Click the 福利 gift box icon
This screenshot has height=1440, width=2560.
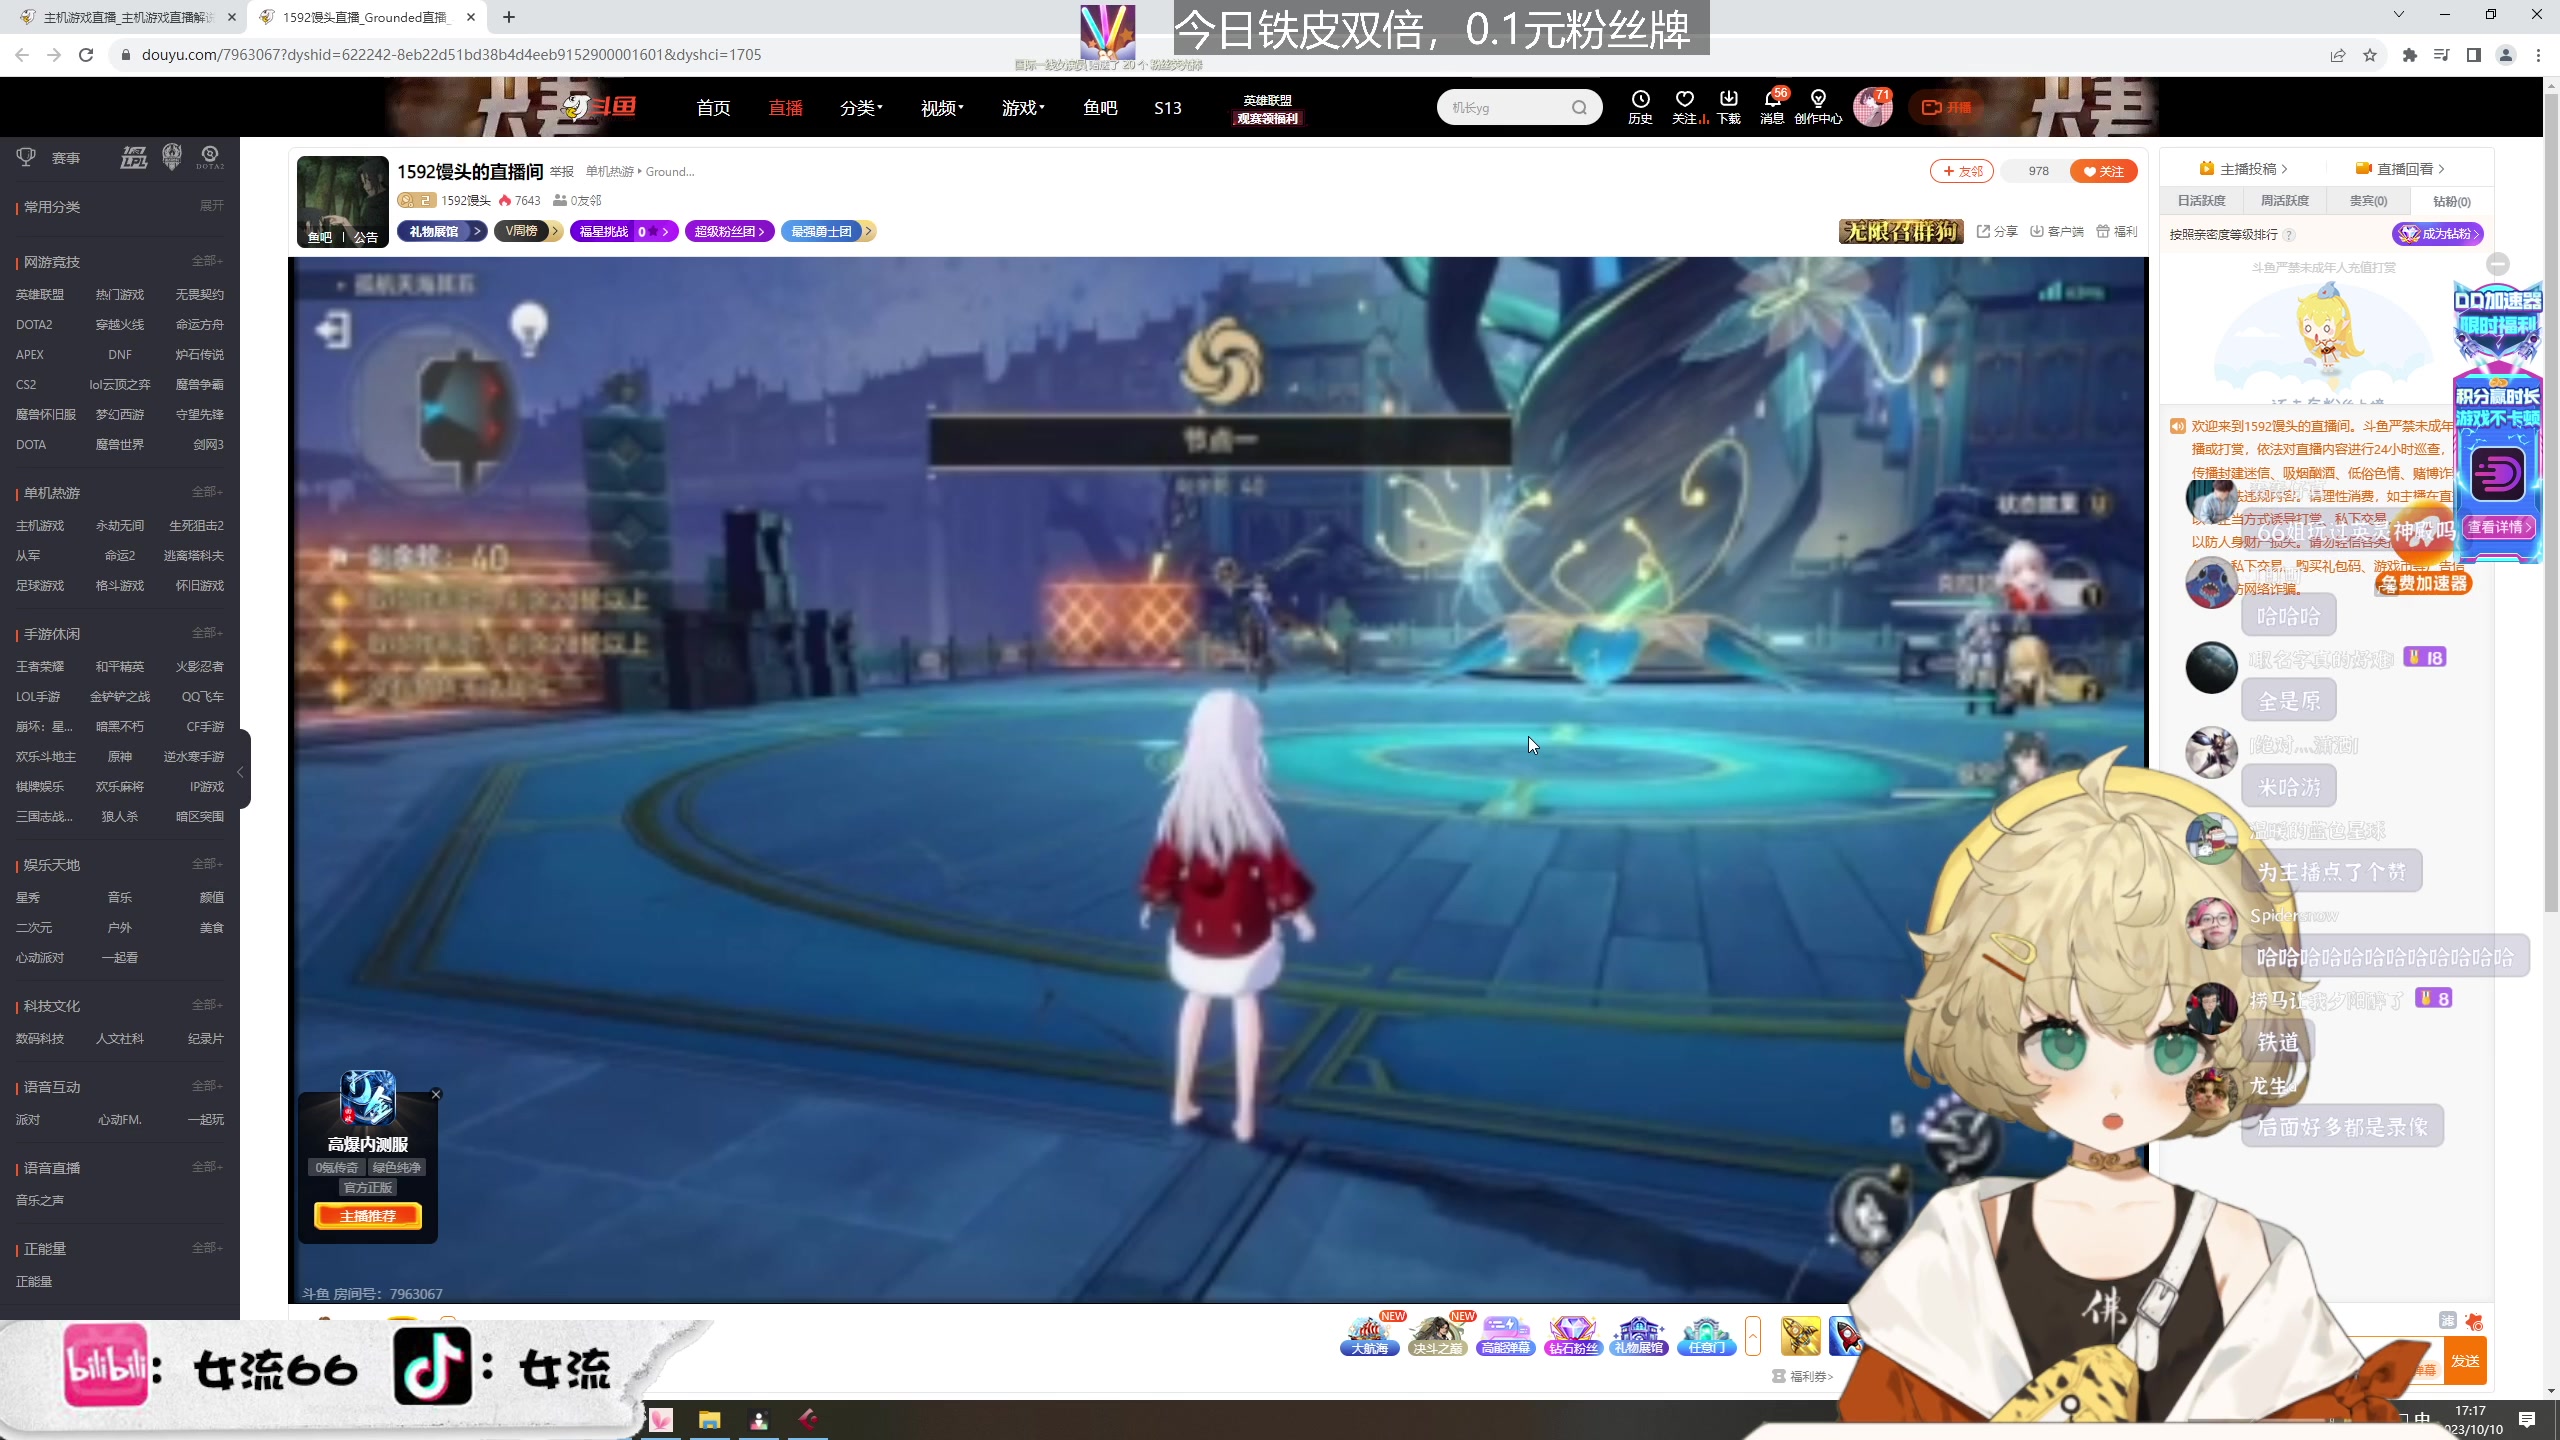(2116, 231)
